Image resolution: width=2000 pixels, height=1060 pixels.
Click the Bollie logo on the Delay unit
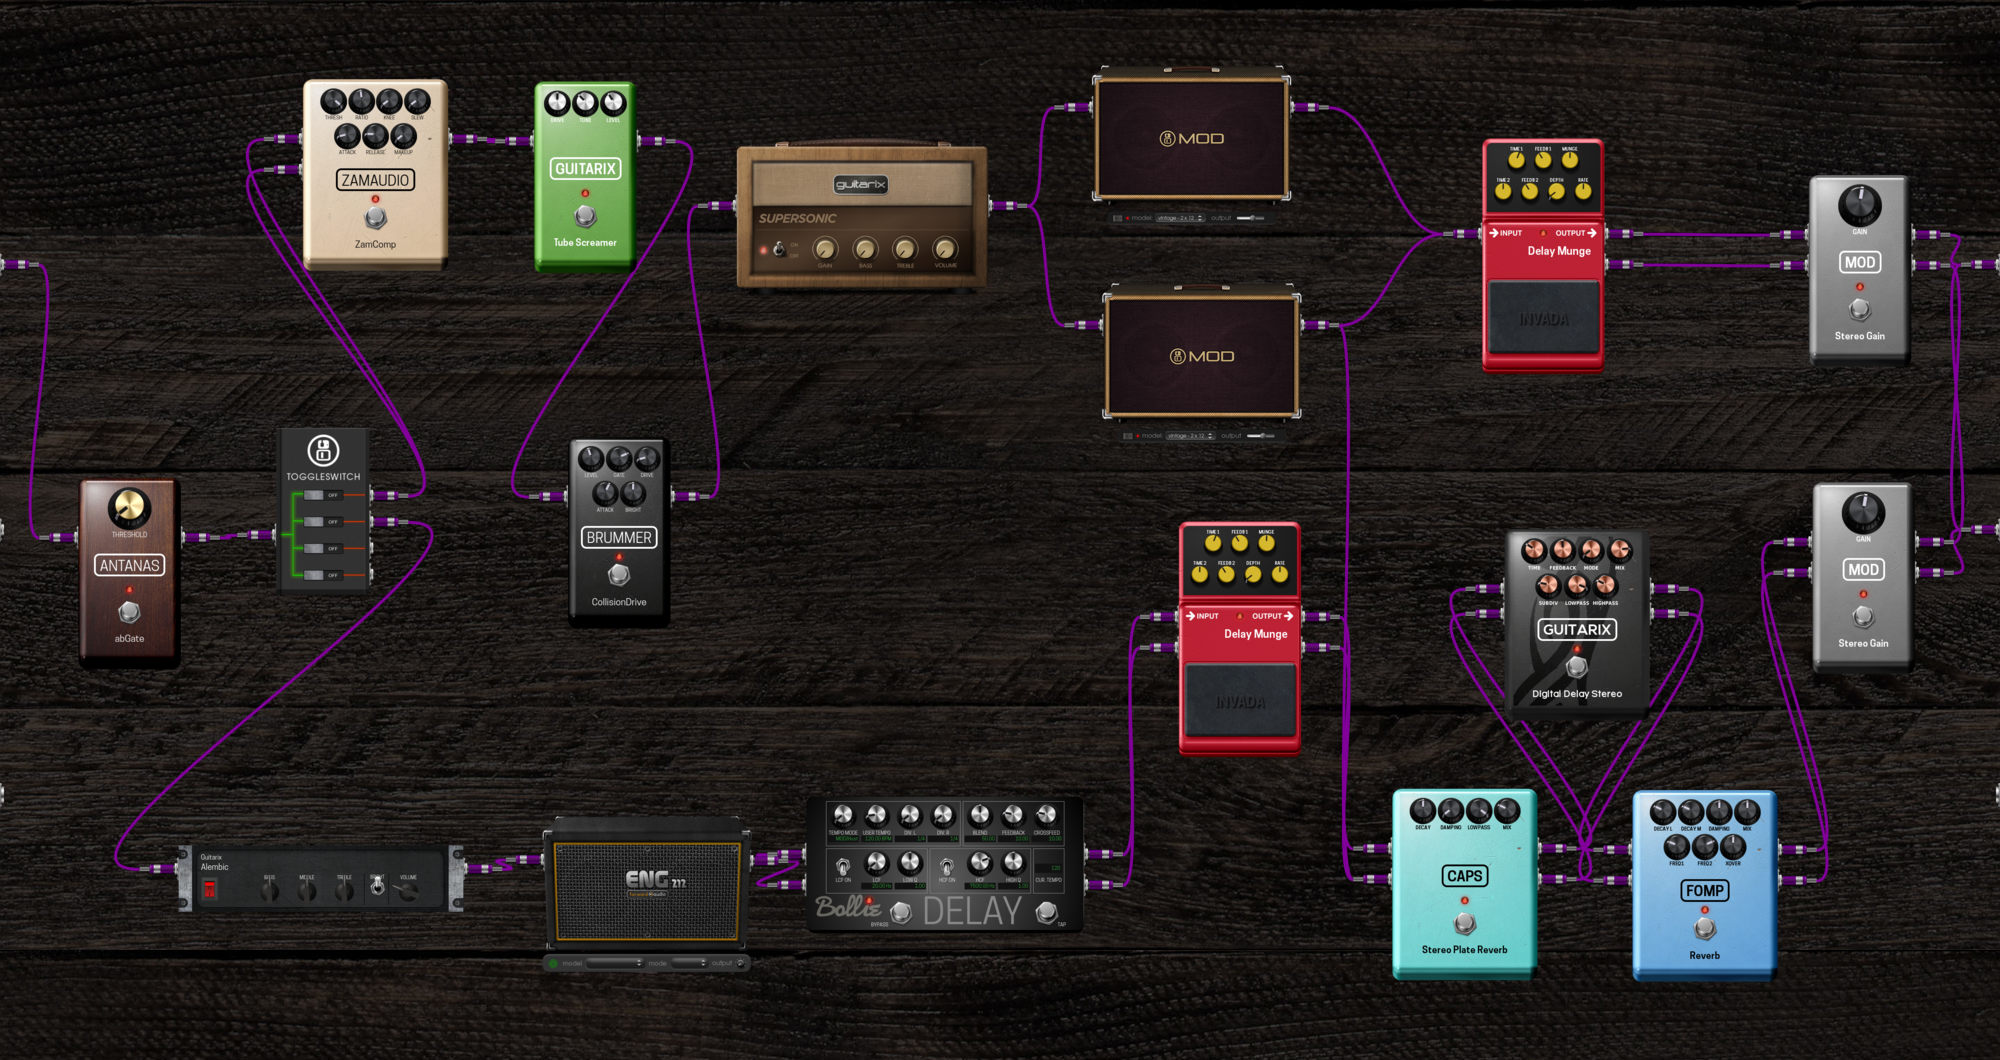(848, 908)
